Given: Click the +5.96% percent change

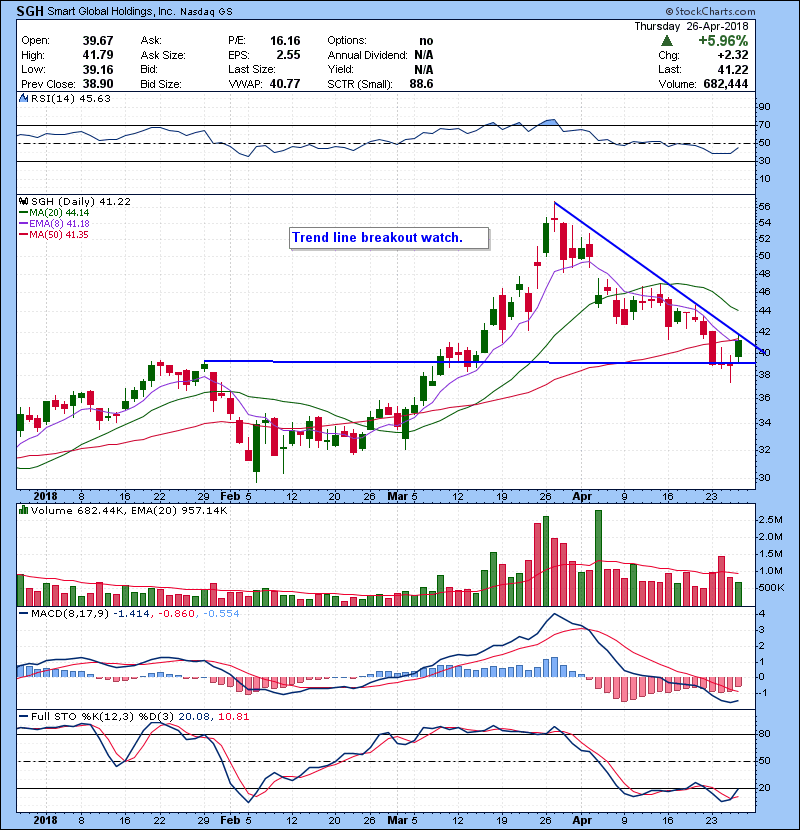Looking at the screenshot, I should coord(723,40).
